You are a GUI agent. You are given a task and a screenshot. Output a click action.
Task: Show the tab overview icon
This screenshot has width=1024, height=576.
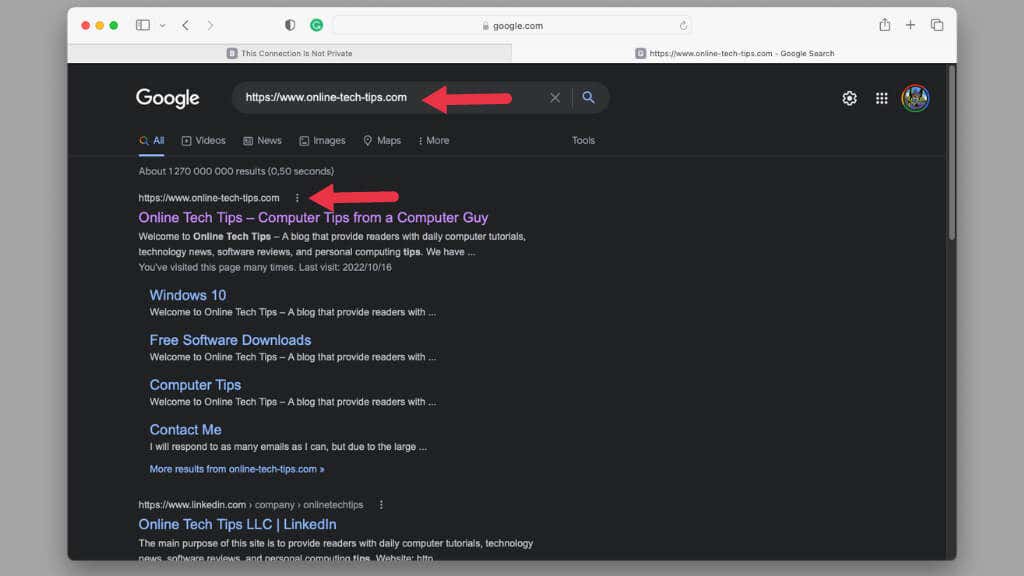[x=936, y=25]
